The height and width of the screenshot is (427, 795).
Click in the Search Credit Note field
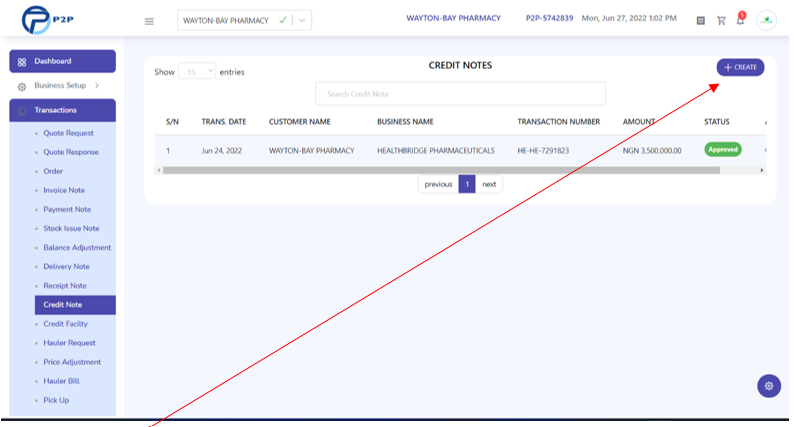460,94
